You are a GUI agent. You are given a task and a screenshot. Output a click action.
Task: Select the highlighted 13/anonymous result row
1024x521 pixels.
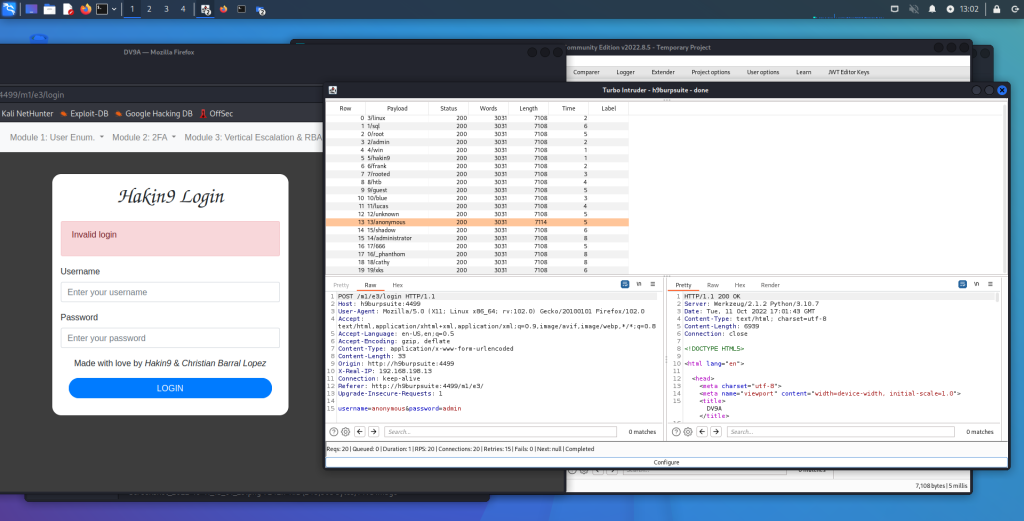click(477, 223)
